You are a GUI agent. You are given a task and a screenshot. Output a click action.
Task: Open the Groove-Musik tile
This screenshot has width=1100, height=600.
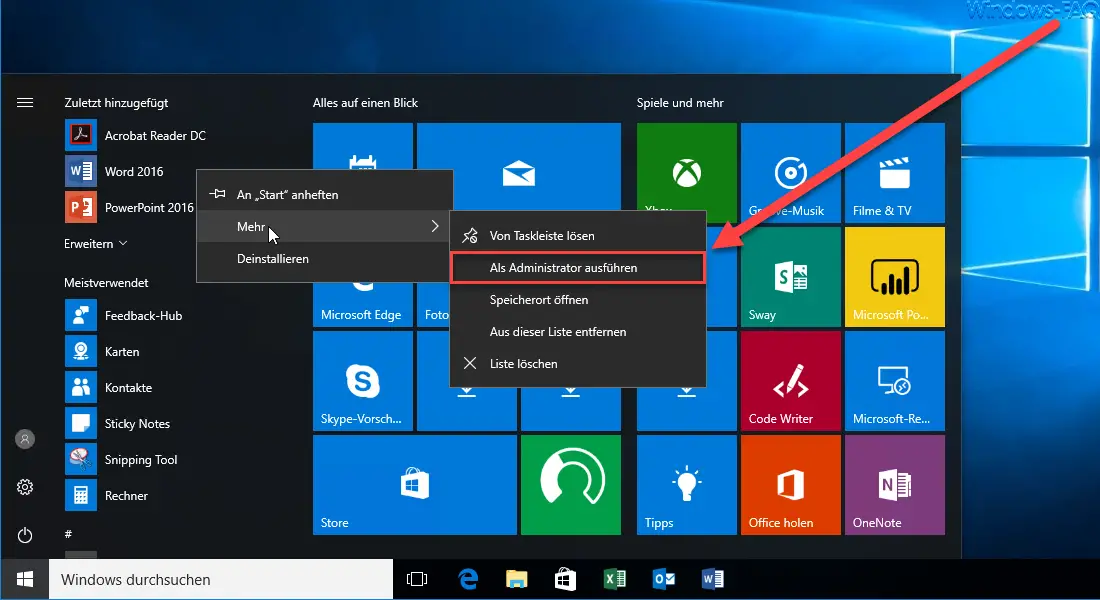[791, 173]
